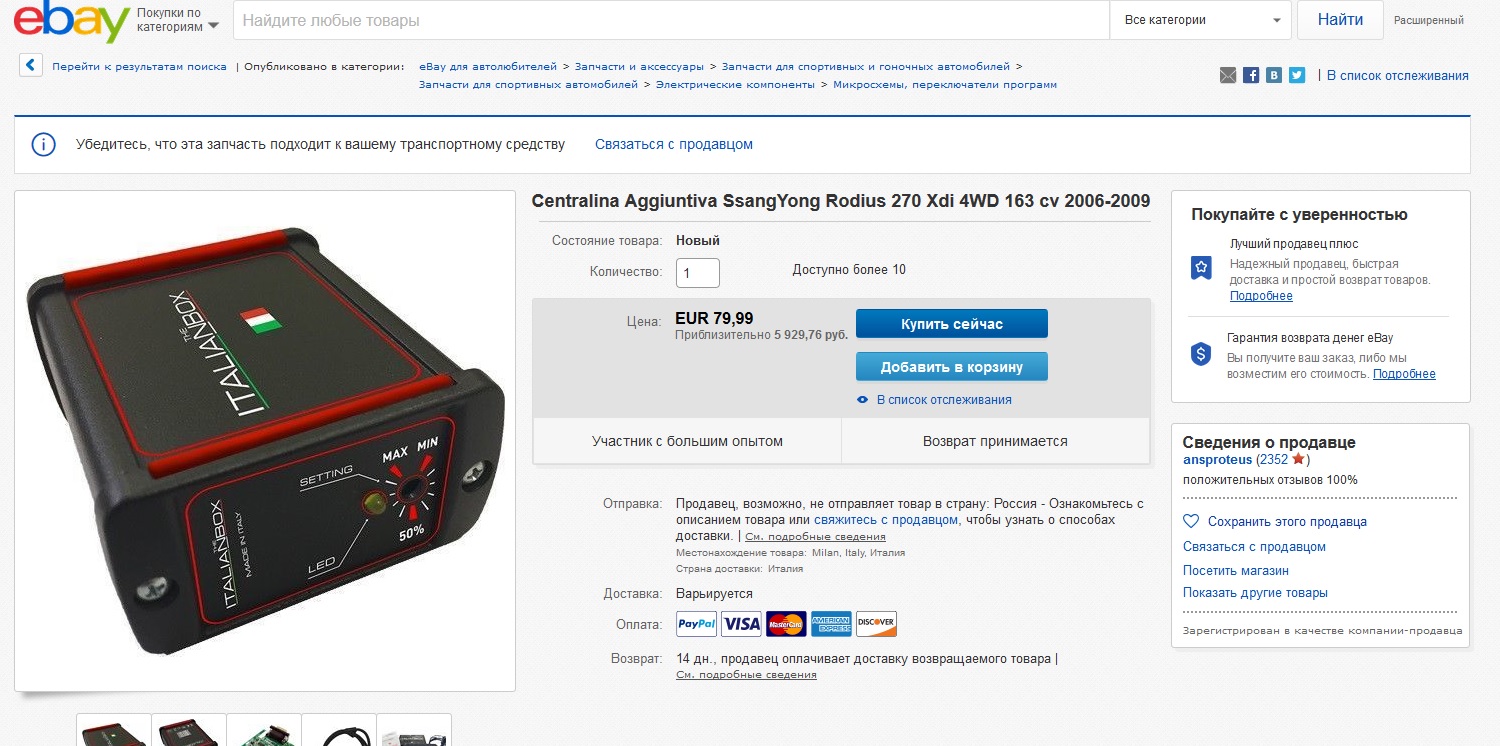Open 'Запчасти и аксессуары' breadcrumb
1500x746 pixels.
639,66
